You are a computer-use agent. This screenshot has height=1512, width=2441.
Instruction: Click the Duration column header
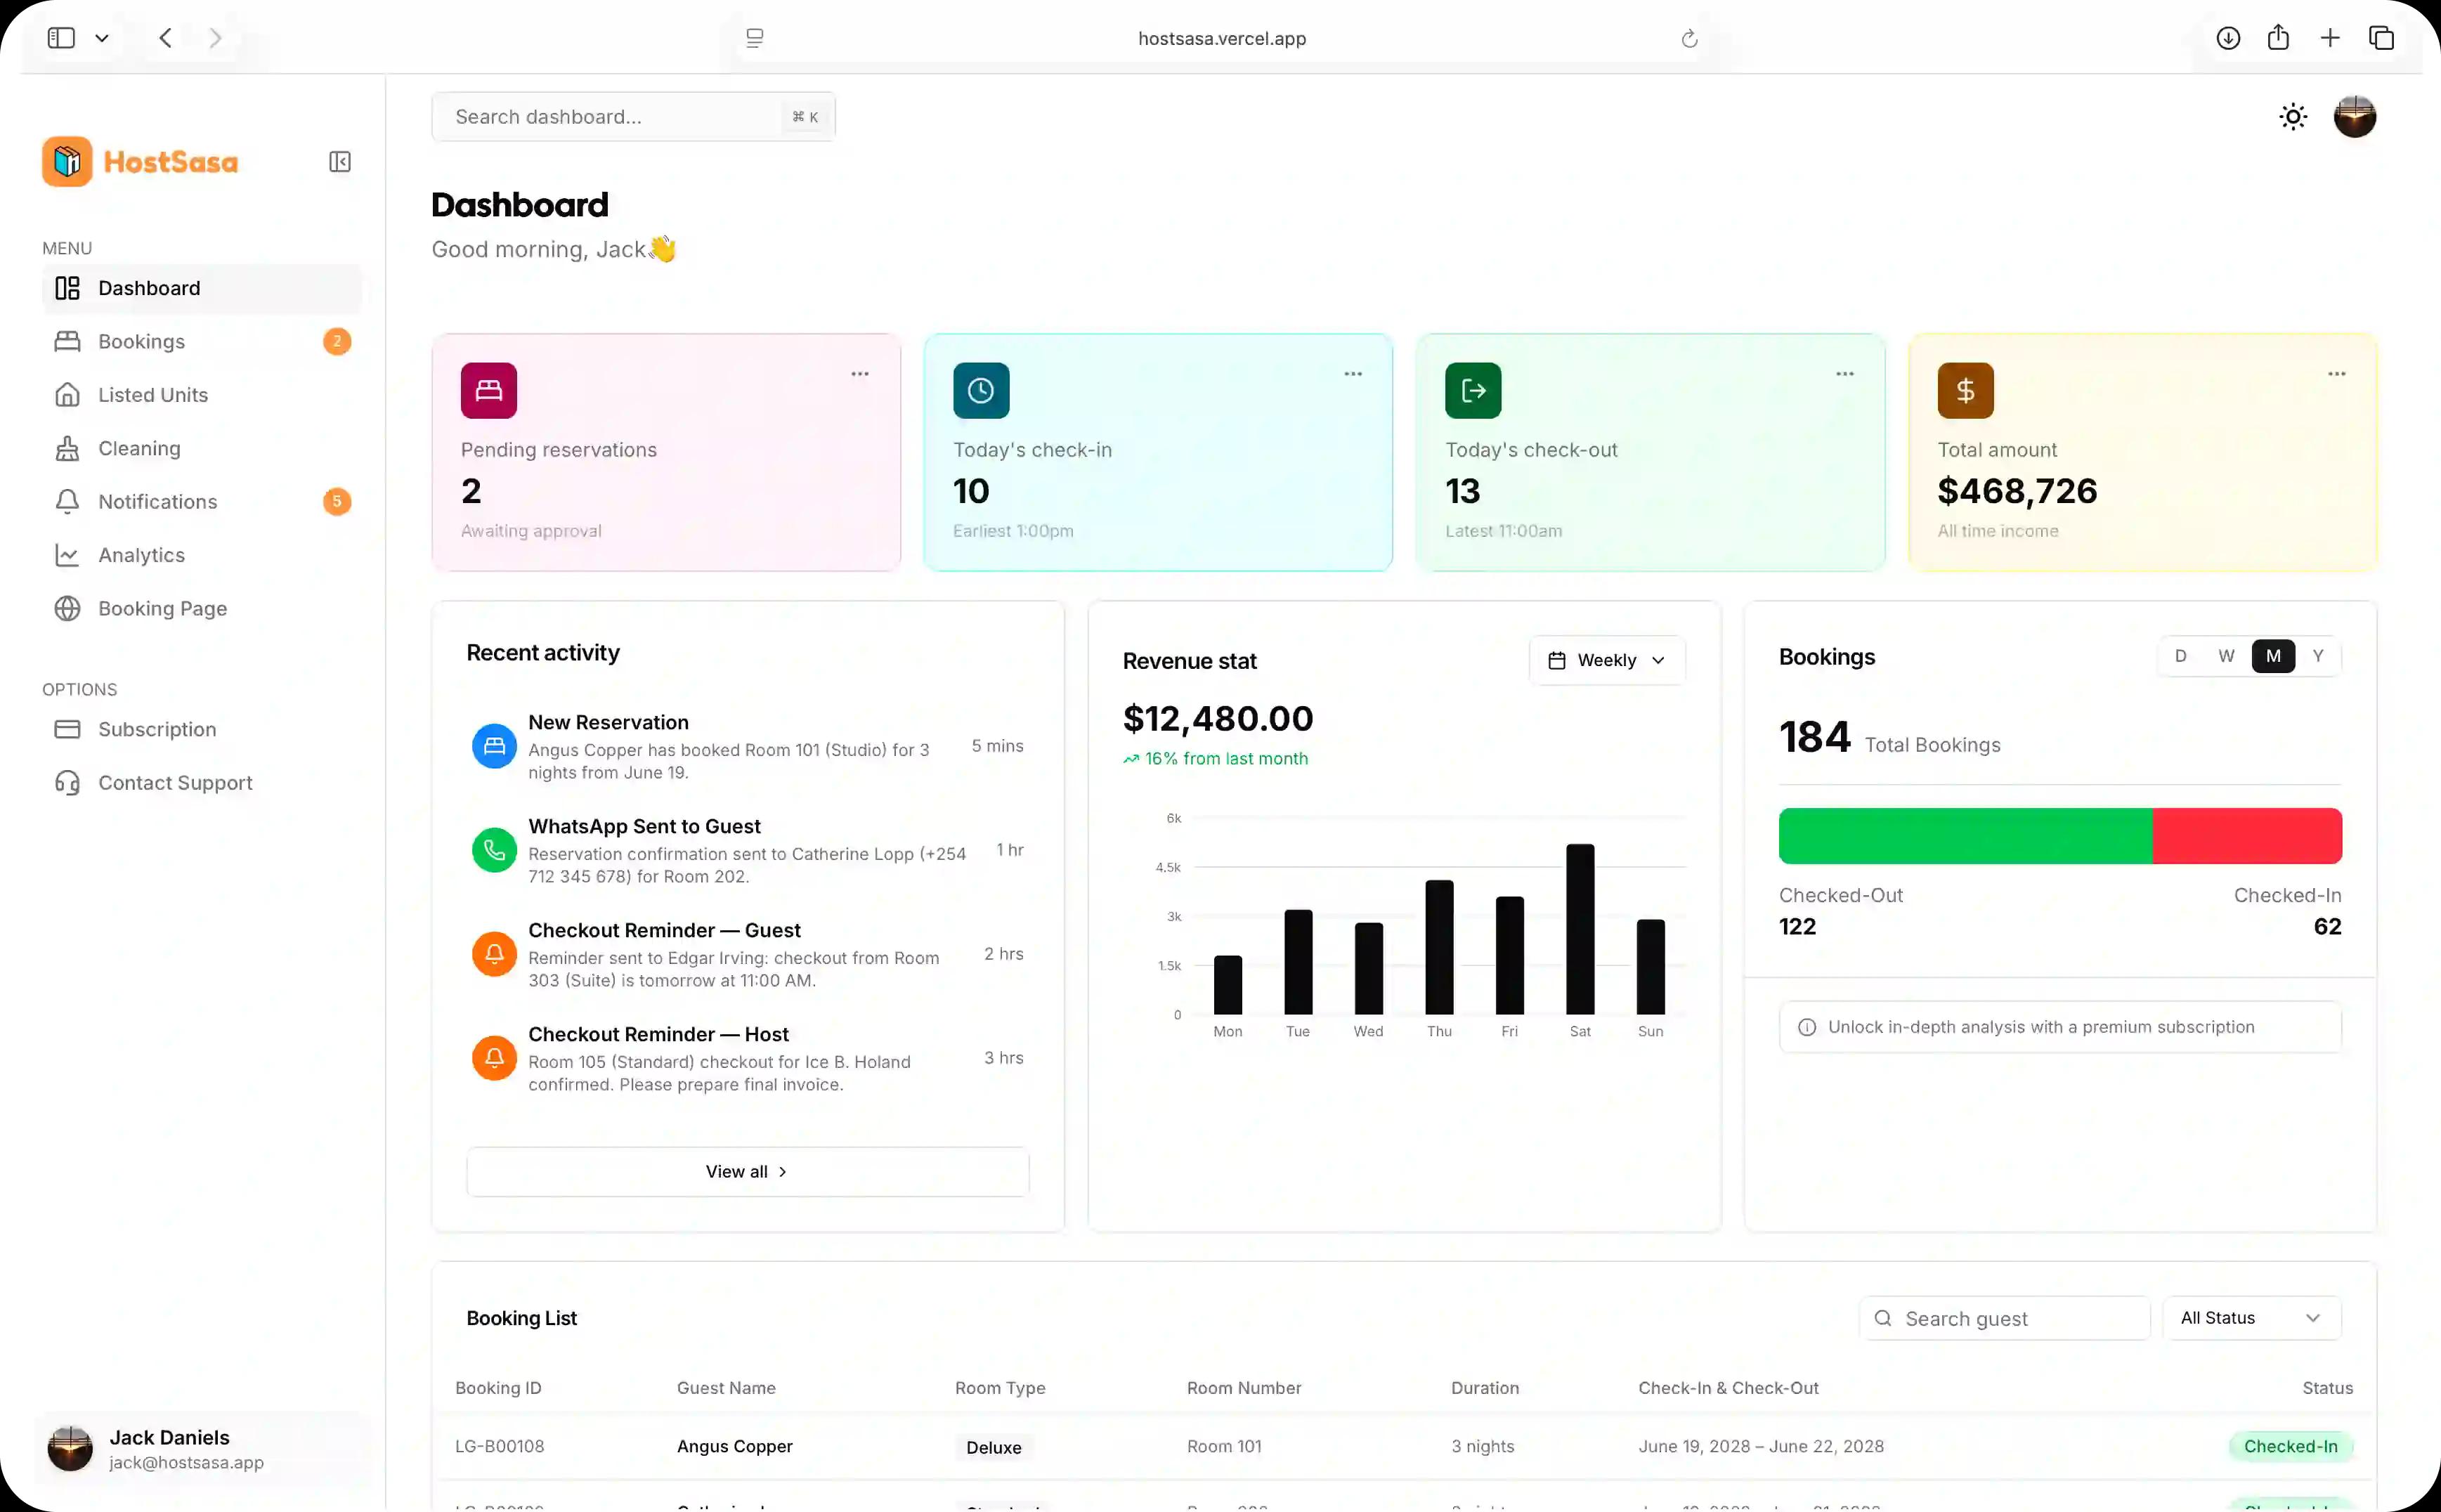point(1484,1388)
